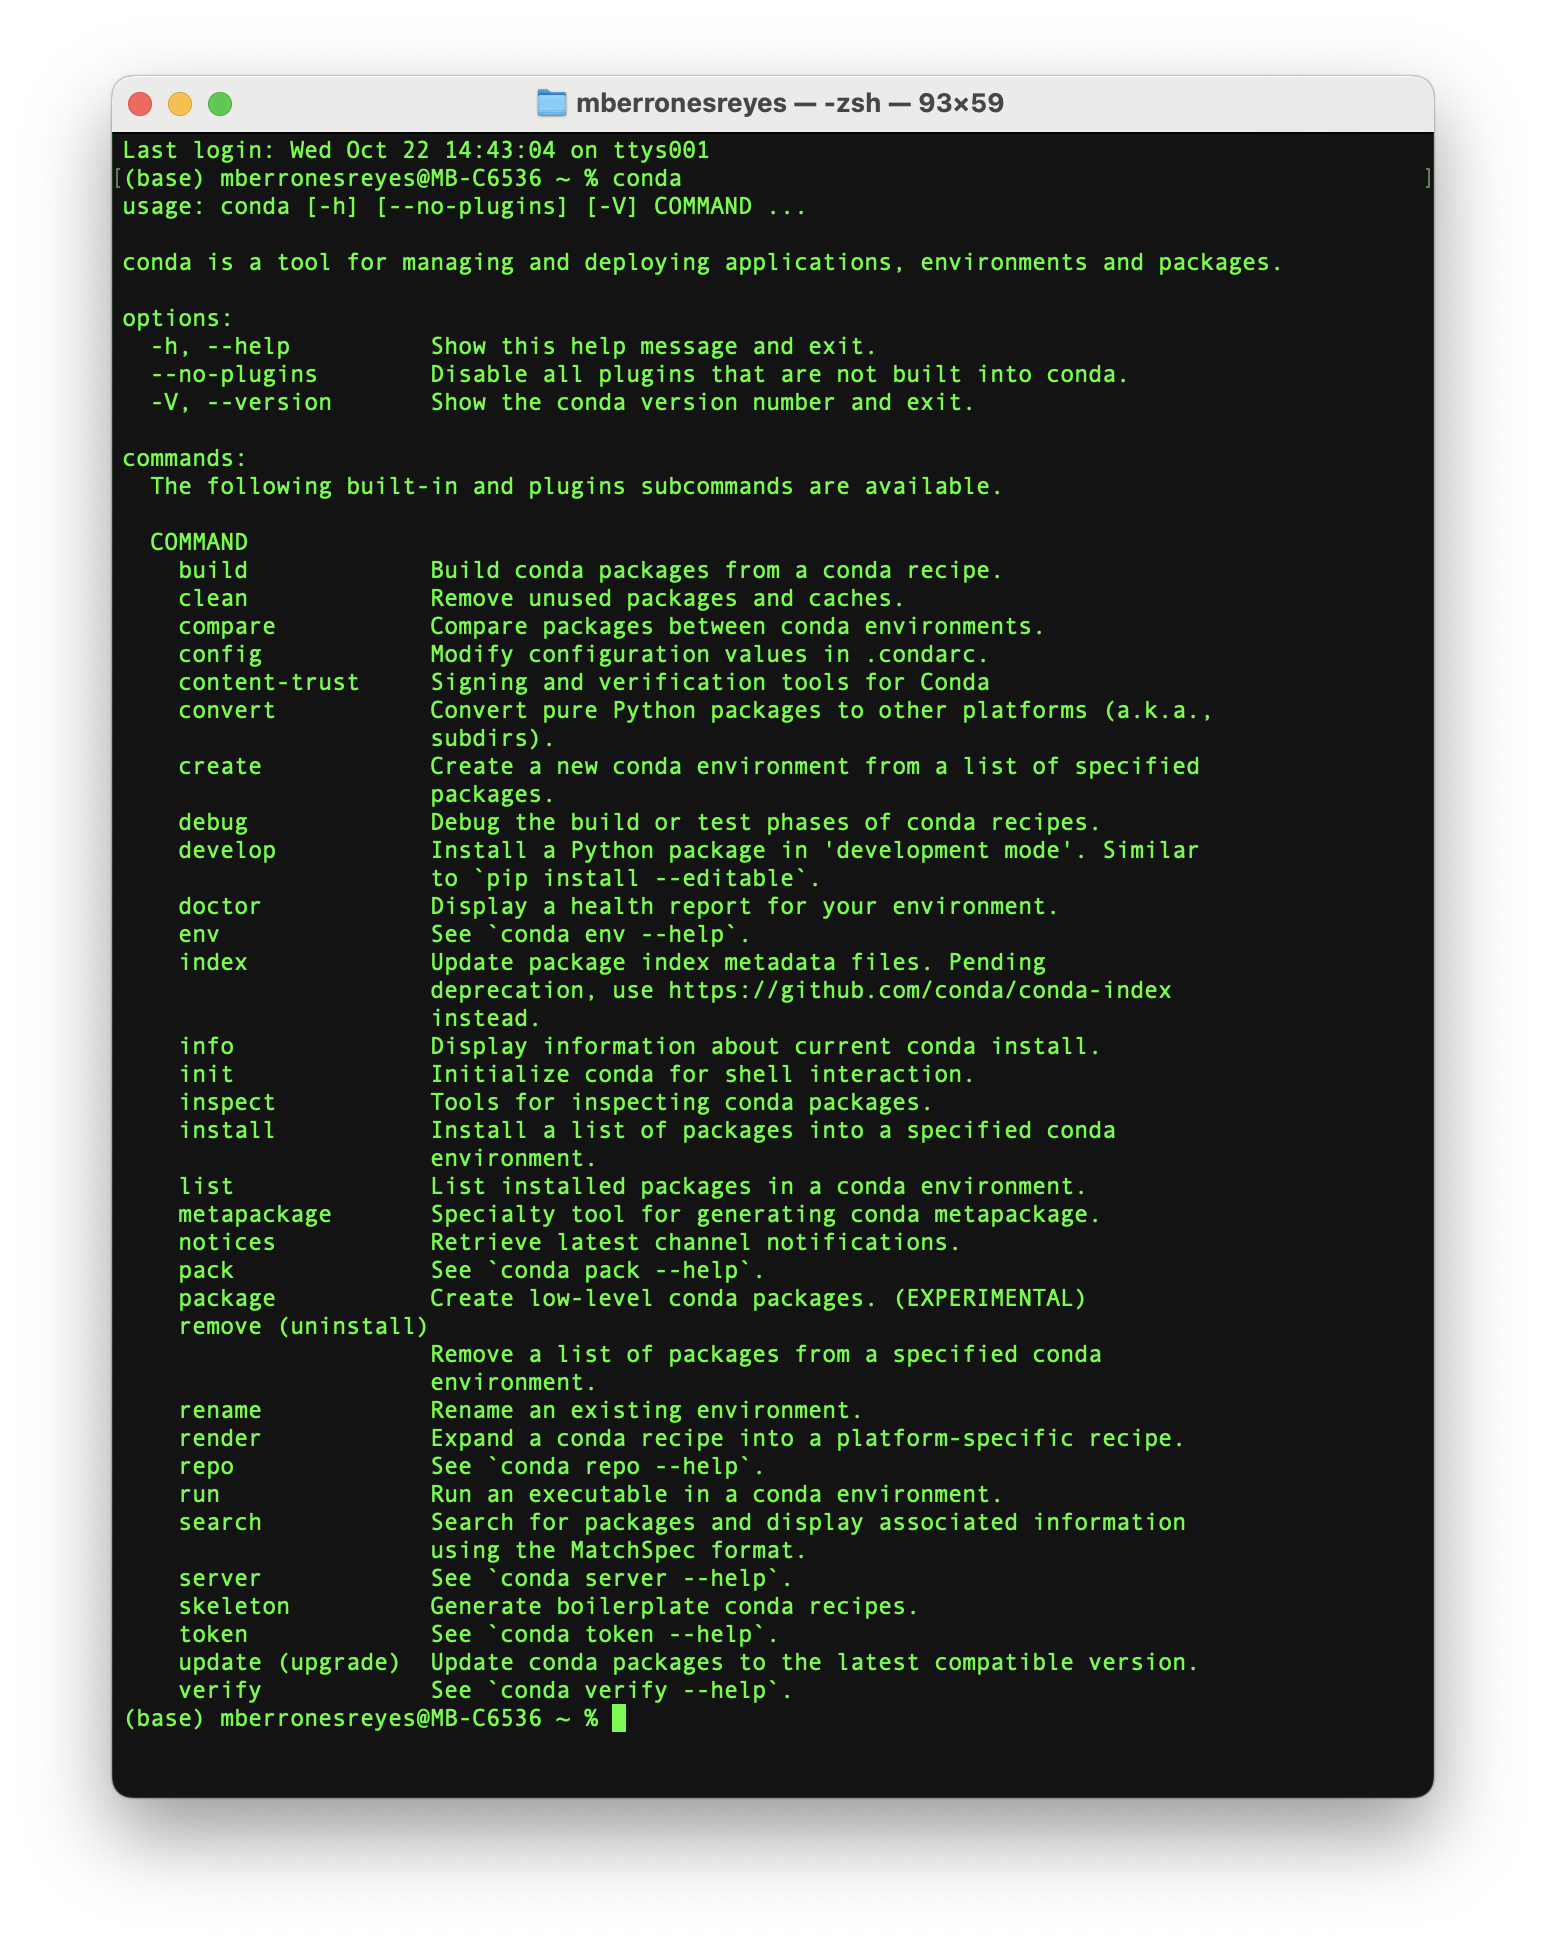Click the blinking terminal cursor
Screen dimensions: 1546x1946
pos(621,1717)
